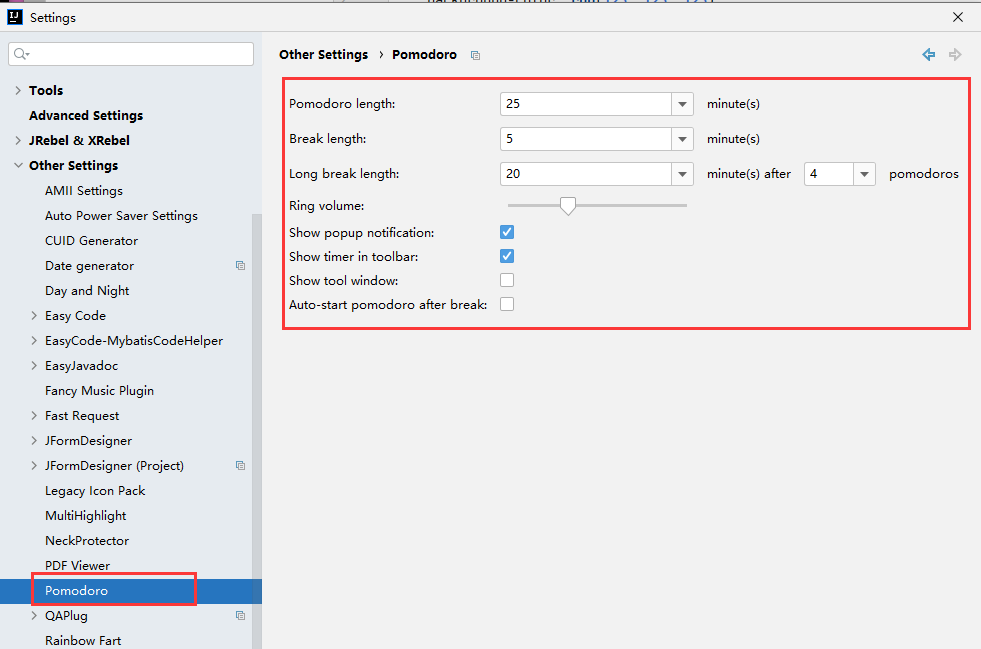This screenshot has width=981, height=649.
Task: Click the project icon next to Date generator
Action: pos(240,265)
